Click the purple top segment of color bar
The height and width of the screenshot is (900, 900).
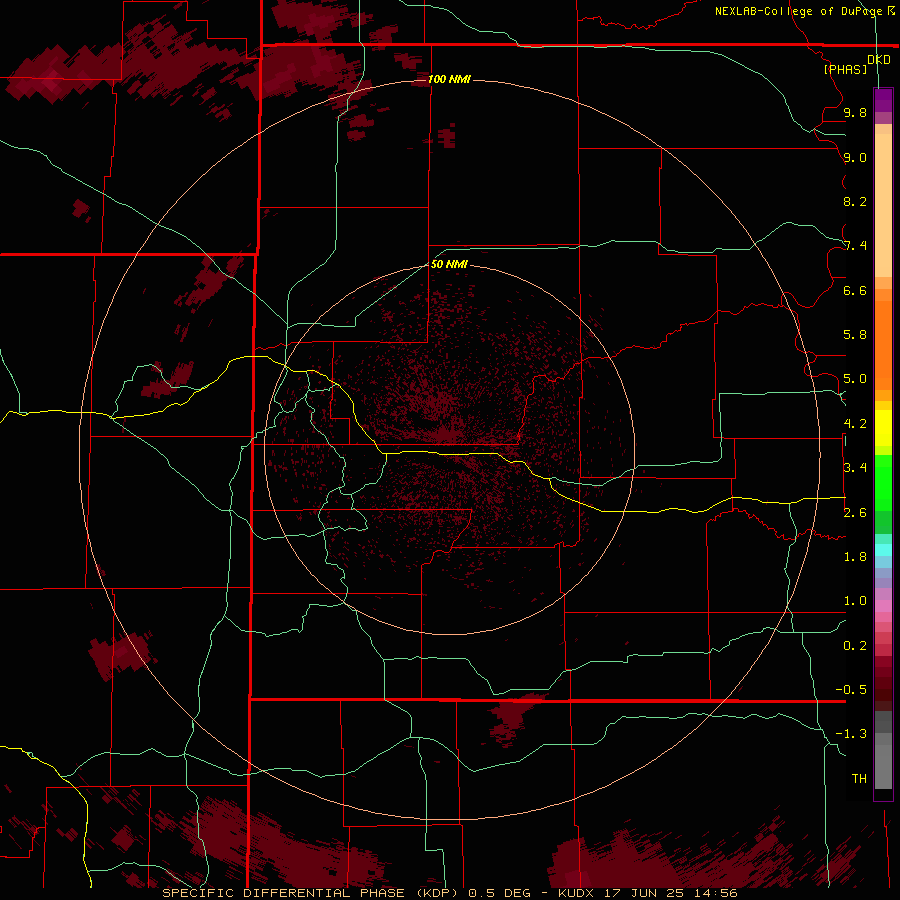[x=883, y=100]
